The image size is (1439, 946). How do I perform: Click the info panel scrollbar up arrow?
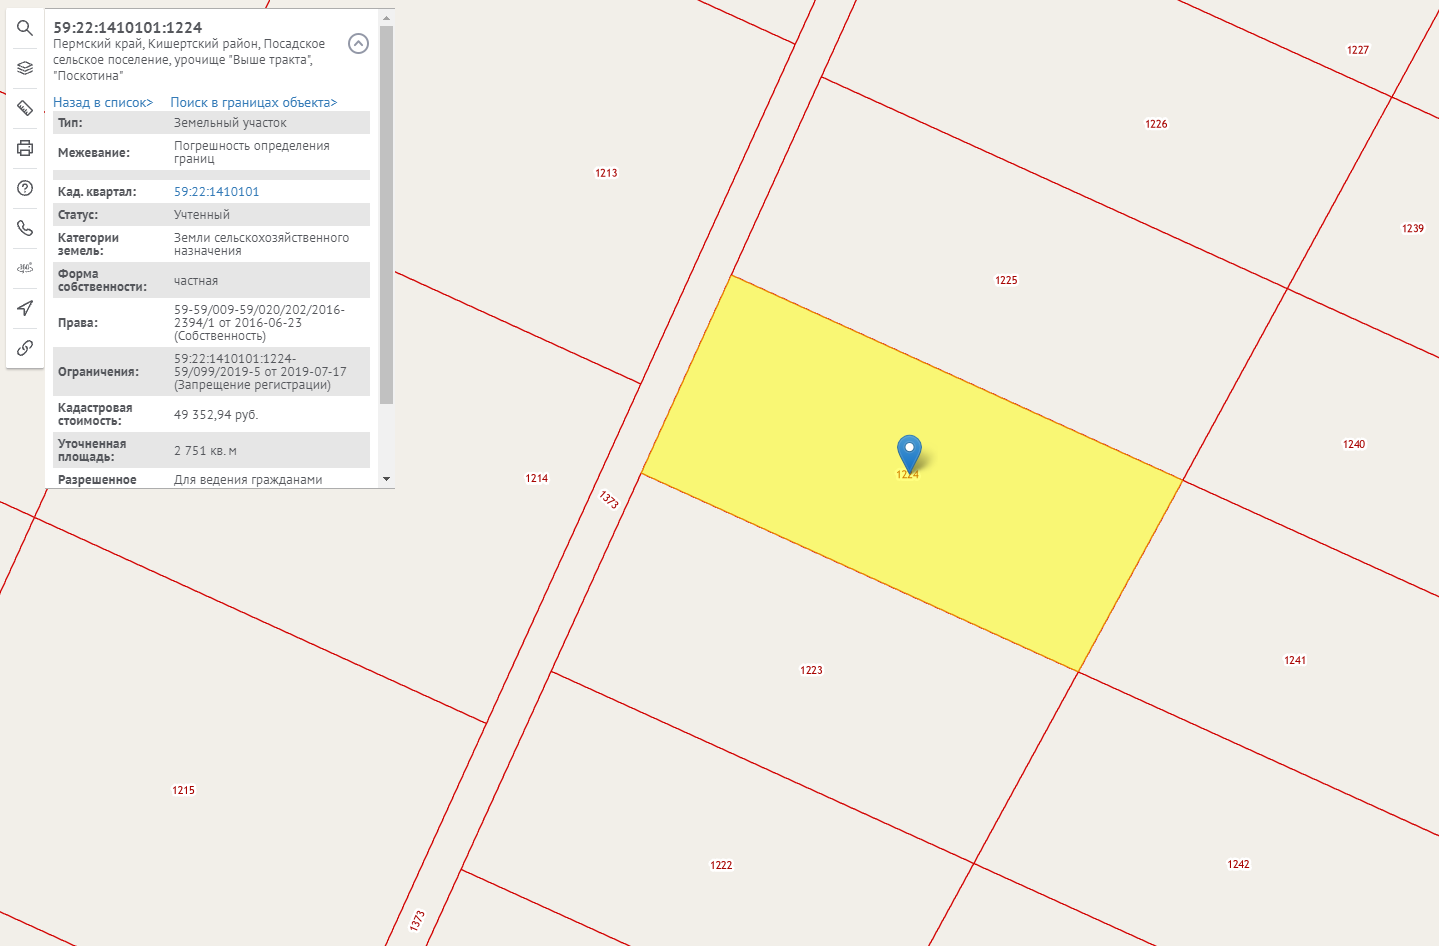pyautogui.click(x=387, y=18)
